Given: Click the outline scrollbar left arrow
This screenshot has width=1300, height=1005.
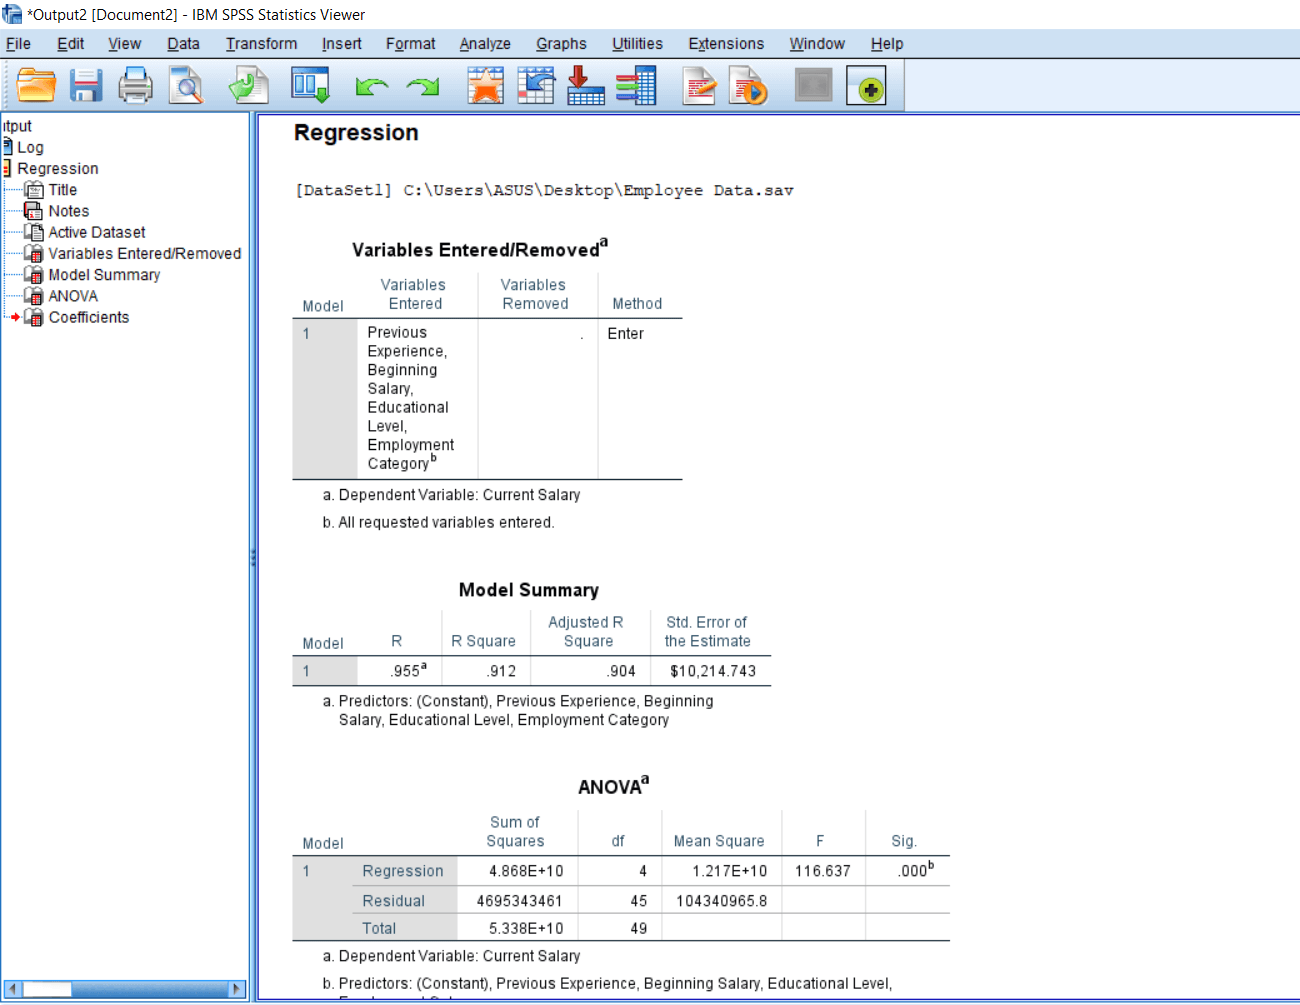Looking at the screenshot, I should point(12,989).
